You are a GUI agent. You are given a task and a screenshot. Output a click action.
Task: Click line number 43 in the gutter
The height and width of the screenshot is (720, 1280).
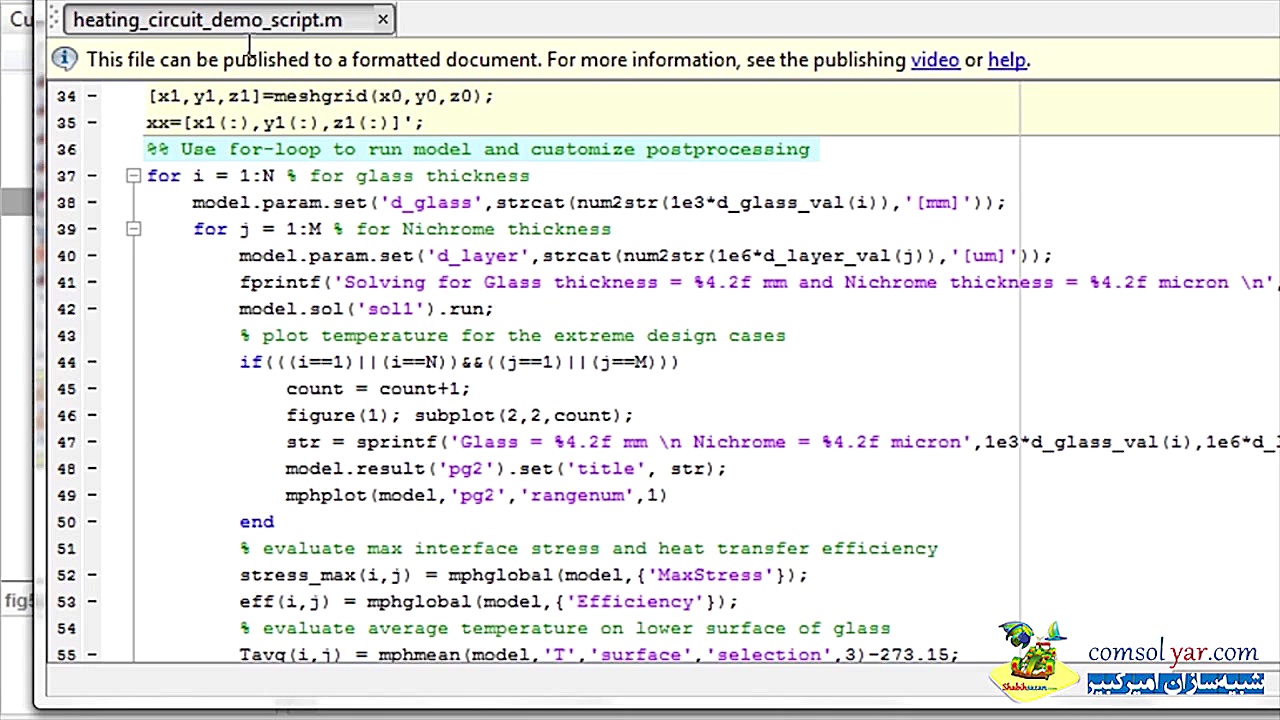pos(66,336)
